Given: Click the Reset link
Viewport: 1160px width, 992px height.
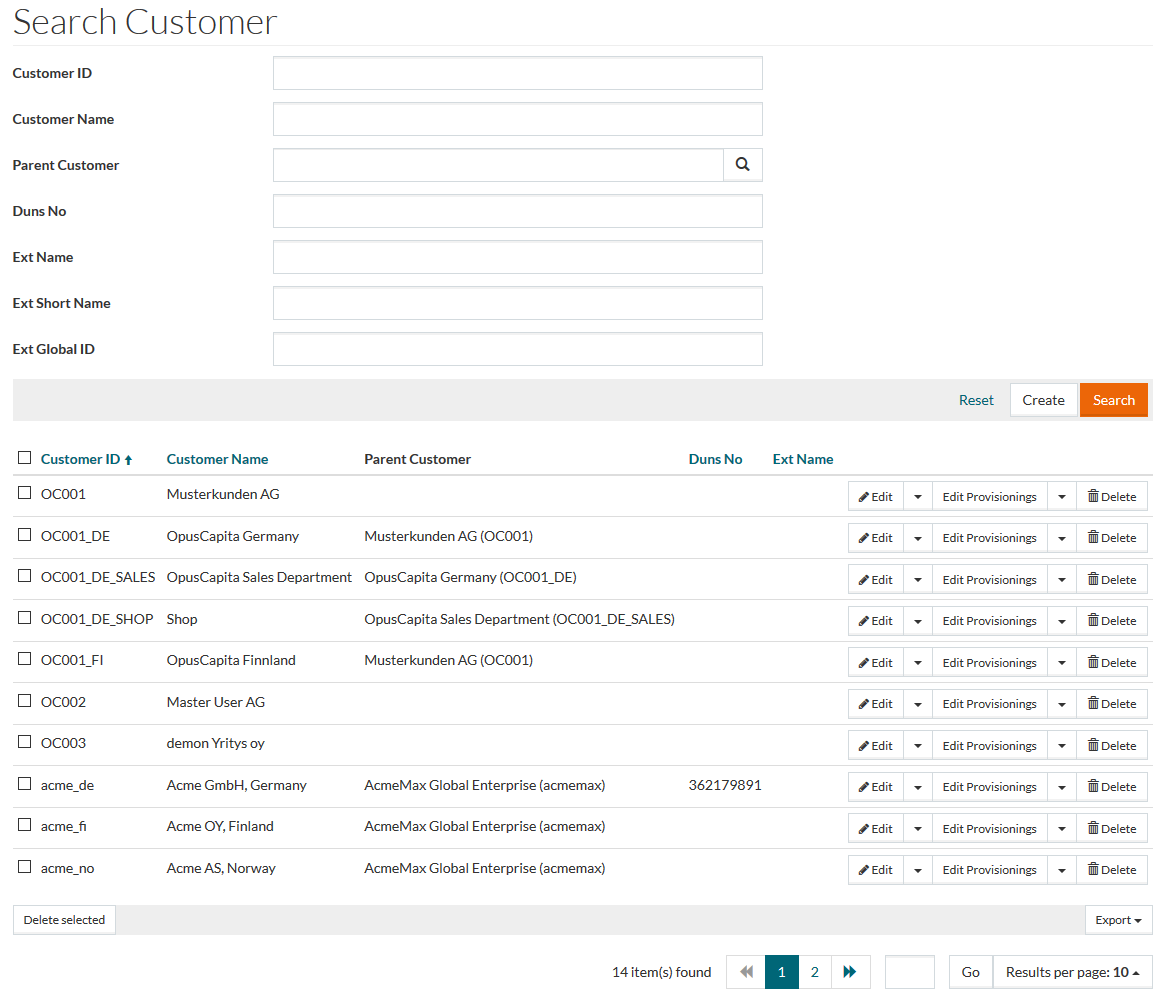Looking at the screenshot, I should tap(976, 400).
